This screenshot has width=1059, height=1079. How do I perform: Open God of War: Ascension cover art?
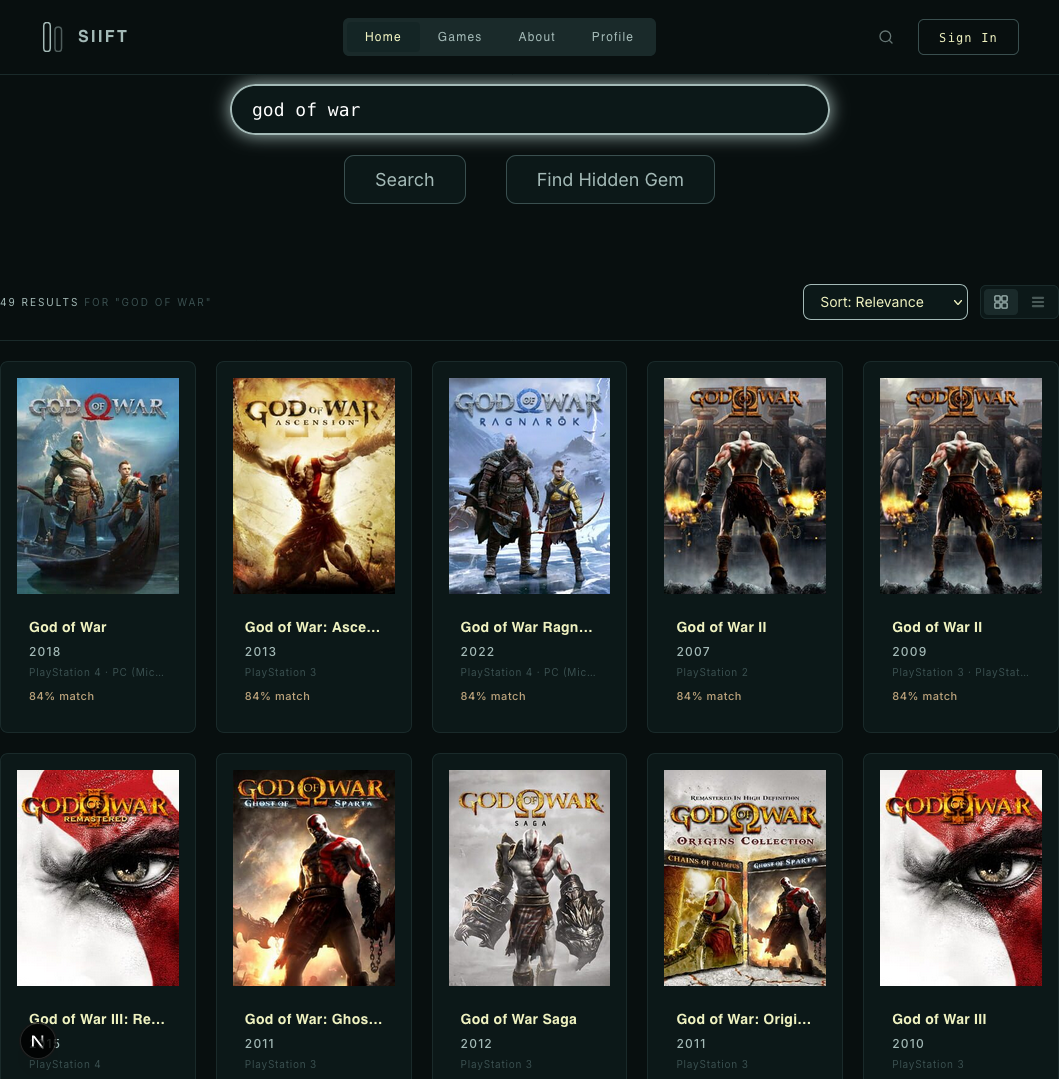[314, 486]
